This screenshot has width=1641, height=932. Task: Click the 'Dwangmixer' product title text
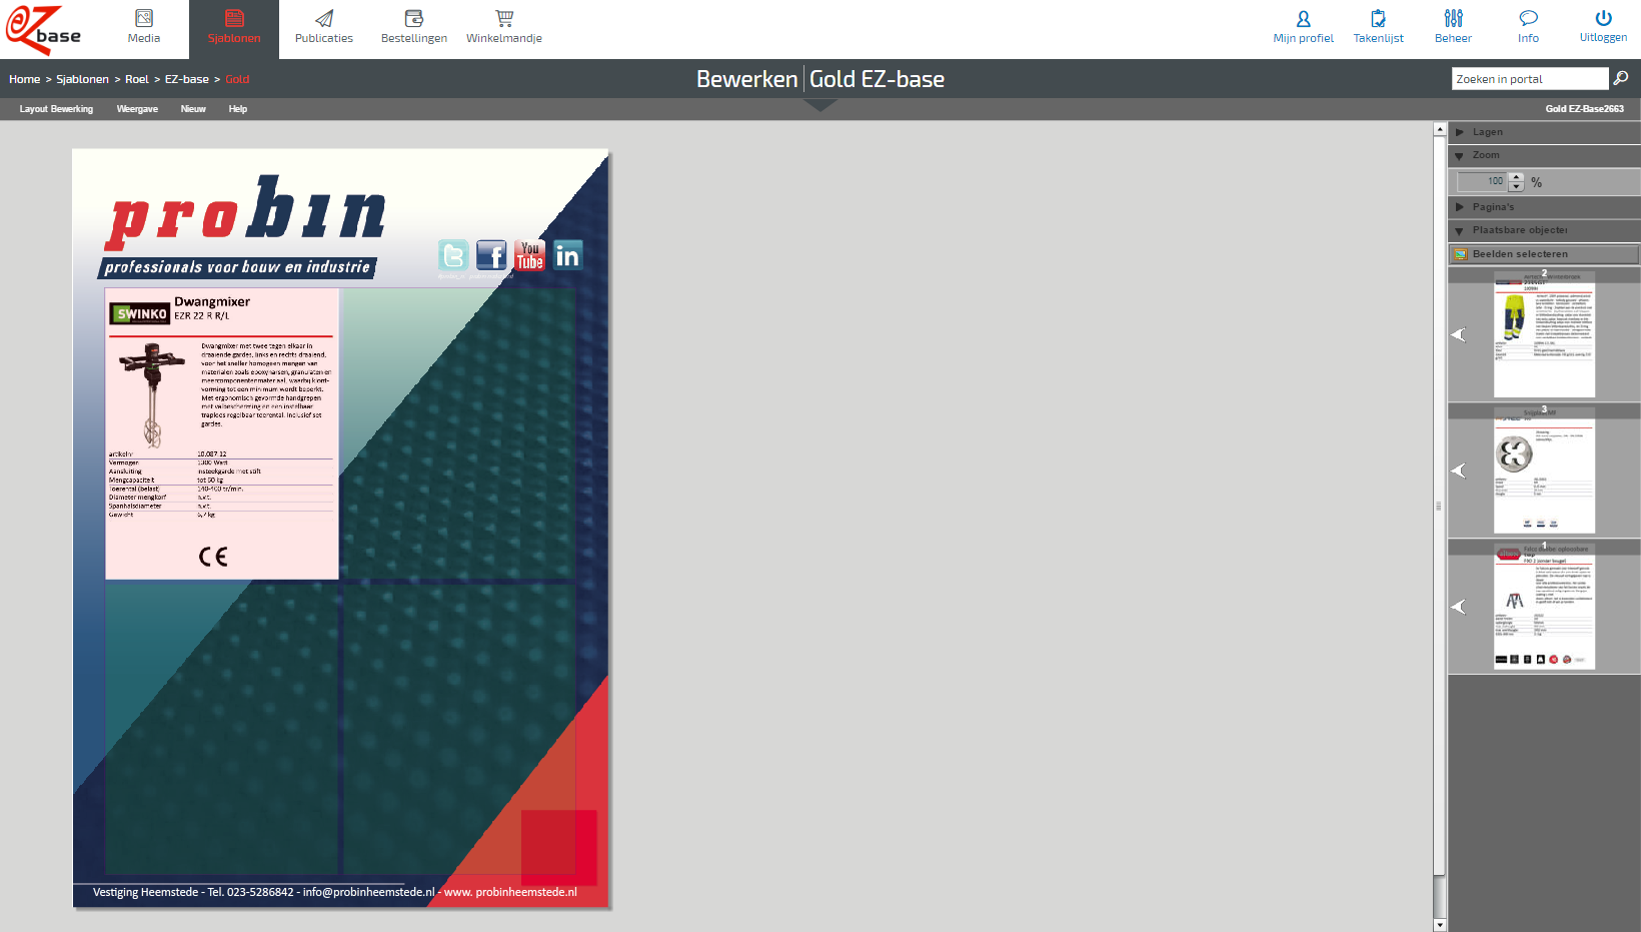tap(212, 301)
